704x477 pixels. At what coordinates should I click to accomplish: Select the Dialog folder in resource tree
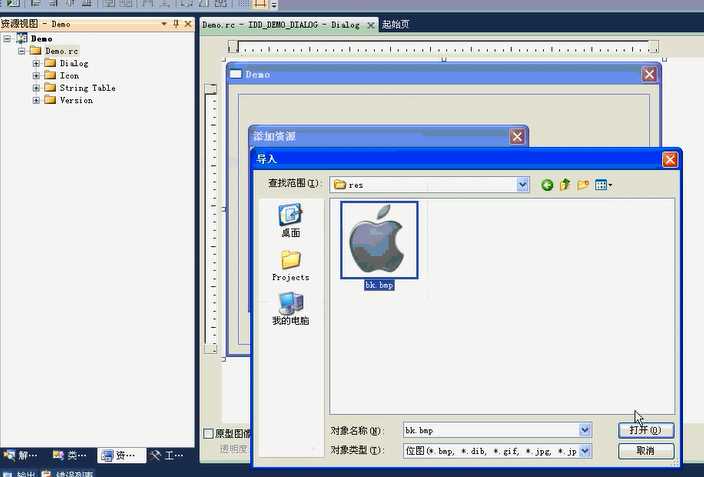point(74,63)
